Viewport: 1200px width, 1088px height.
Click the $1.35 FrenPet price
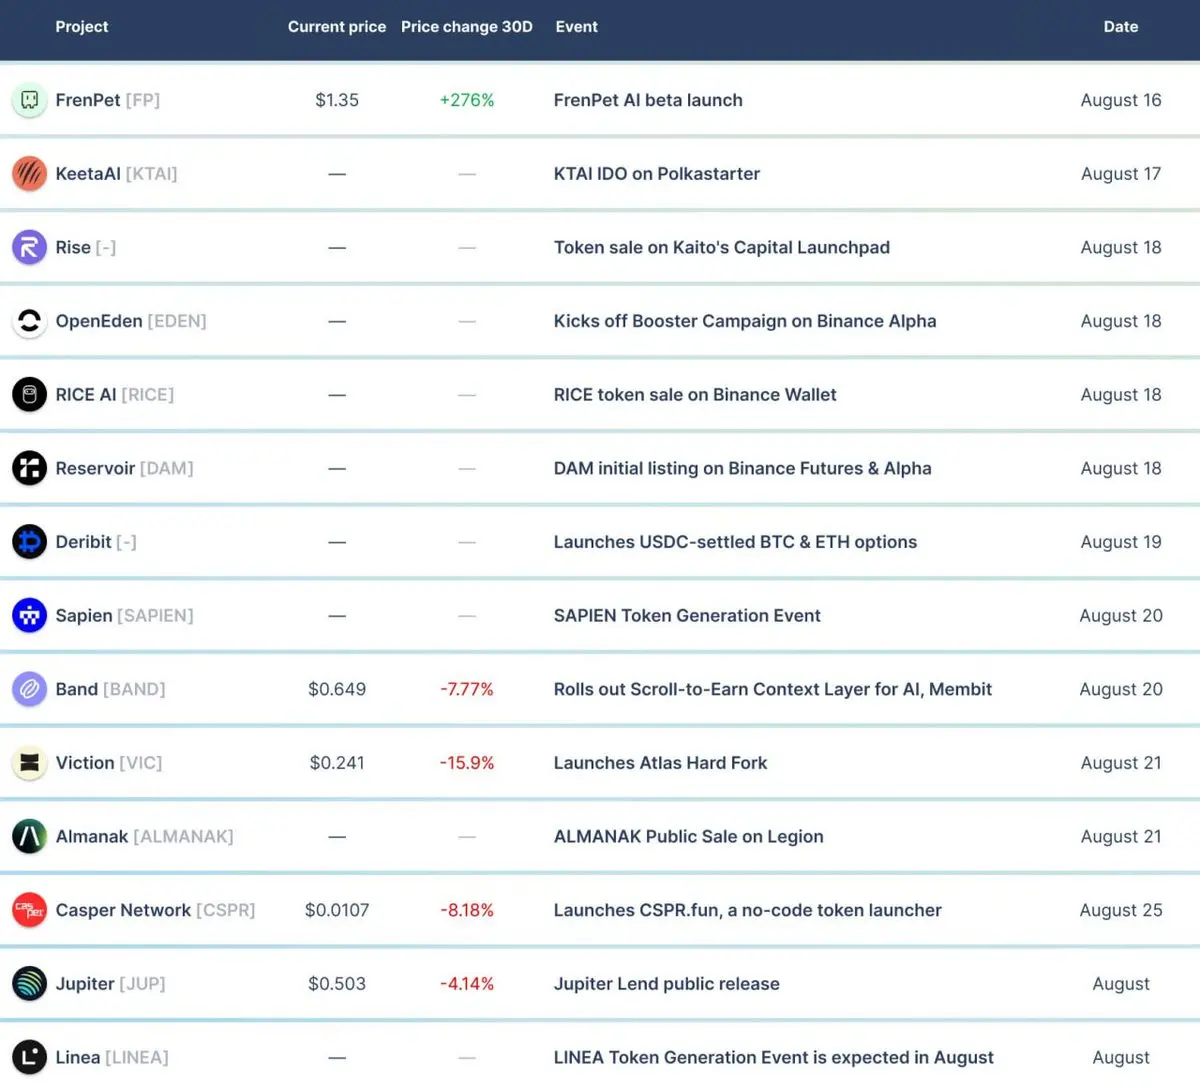tap(337, 100)
